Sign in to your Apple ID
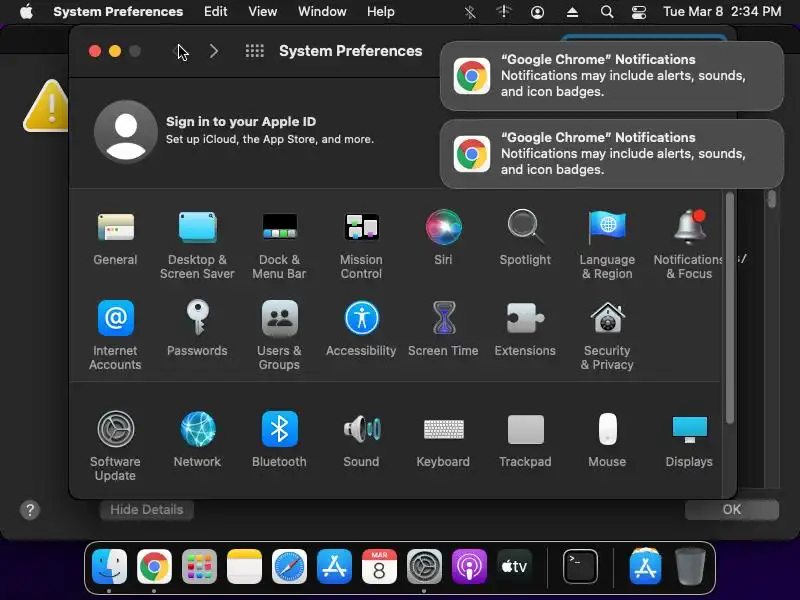This screenshot has width=800, height=600. [241, 121]
